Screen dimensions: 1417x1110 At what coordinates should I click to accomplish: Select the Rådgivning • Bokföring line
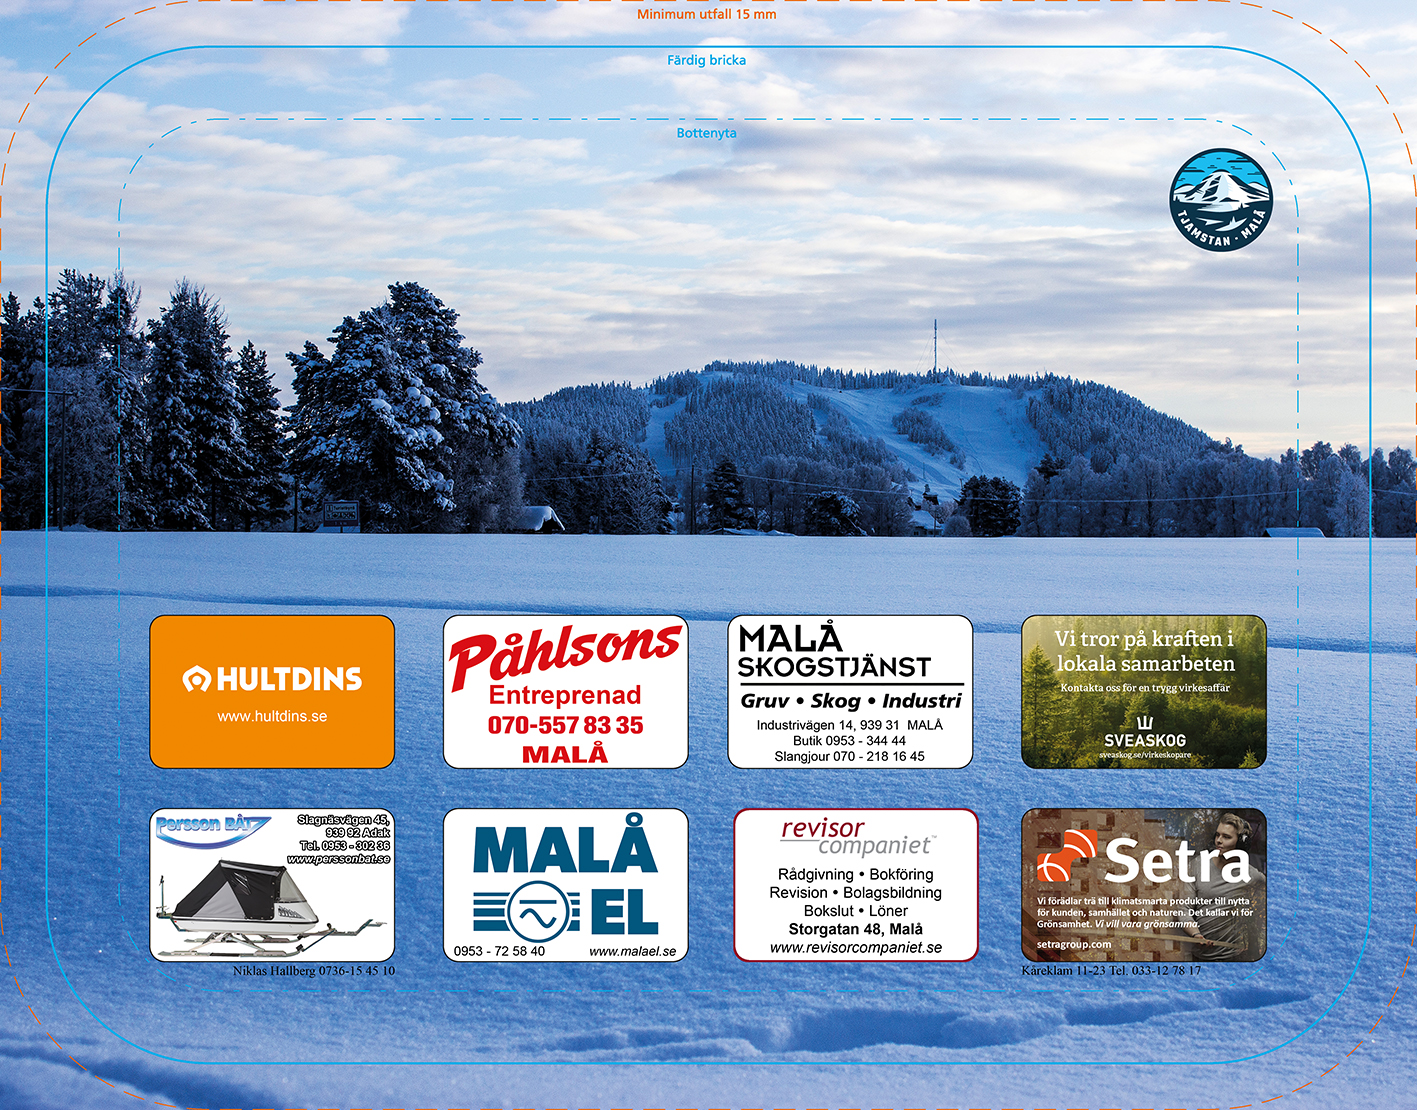click(x=856, y=874)
